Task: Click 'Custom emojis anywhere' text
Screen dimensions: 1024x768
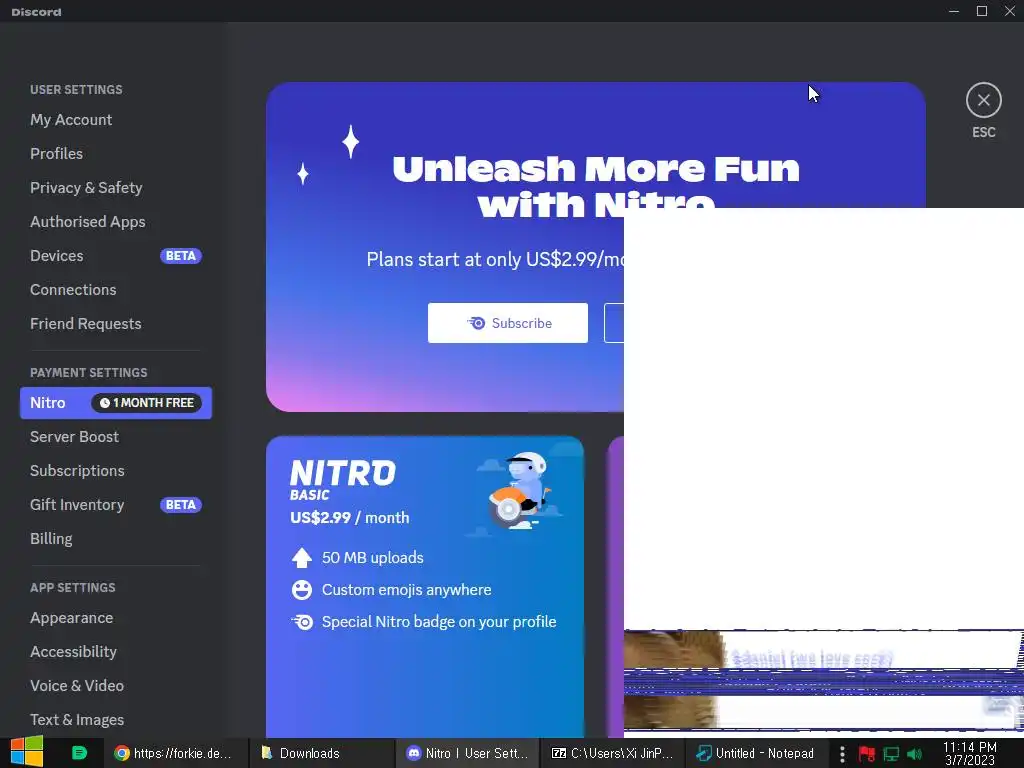Action: (x=406, y=590)
